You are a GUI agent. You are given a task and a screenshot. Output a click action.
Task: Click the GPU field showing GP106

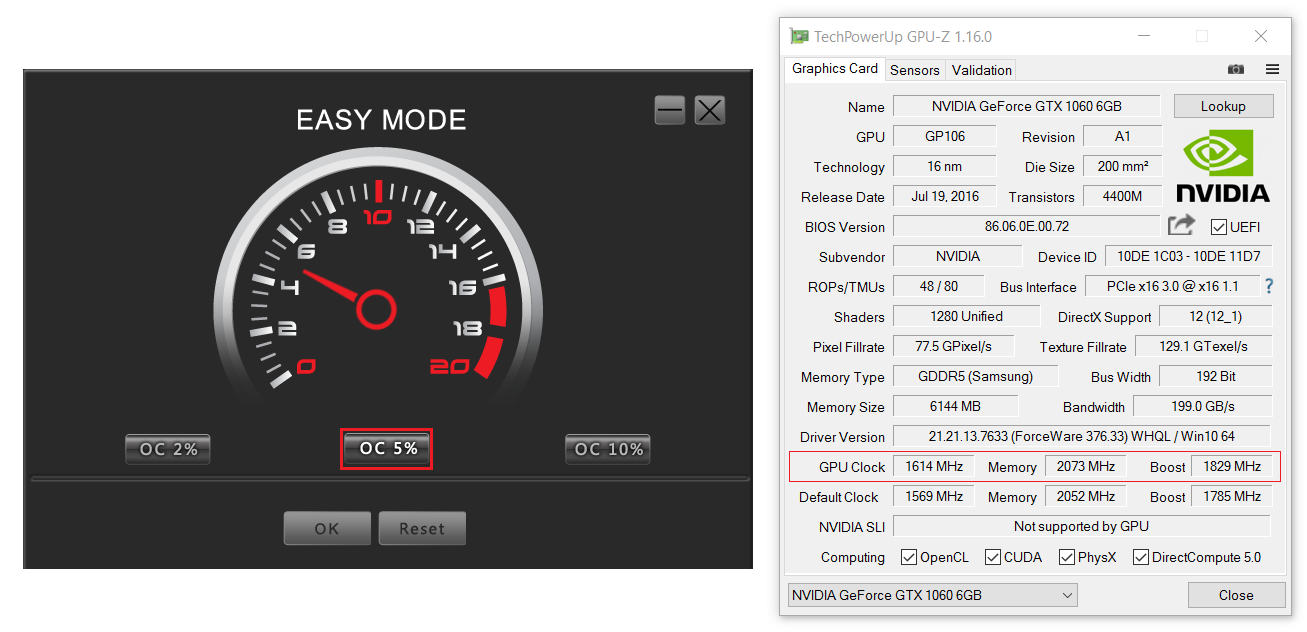pos(945,136)
